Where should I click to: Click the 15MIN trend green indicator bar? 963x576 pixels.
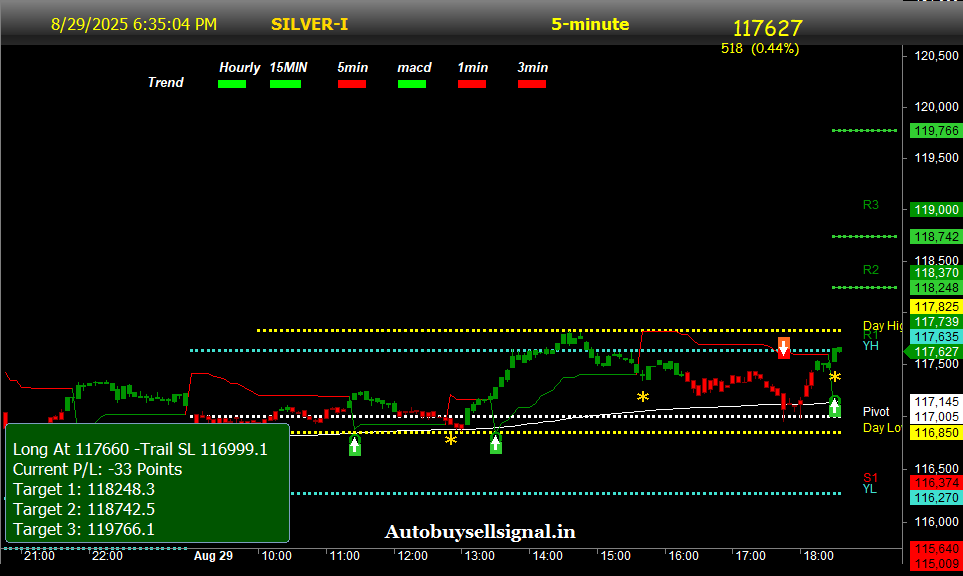coord(286,84)
